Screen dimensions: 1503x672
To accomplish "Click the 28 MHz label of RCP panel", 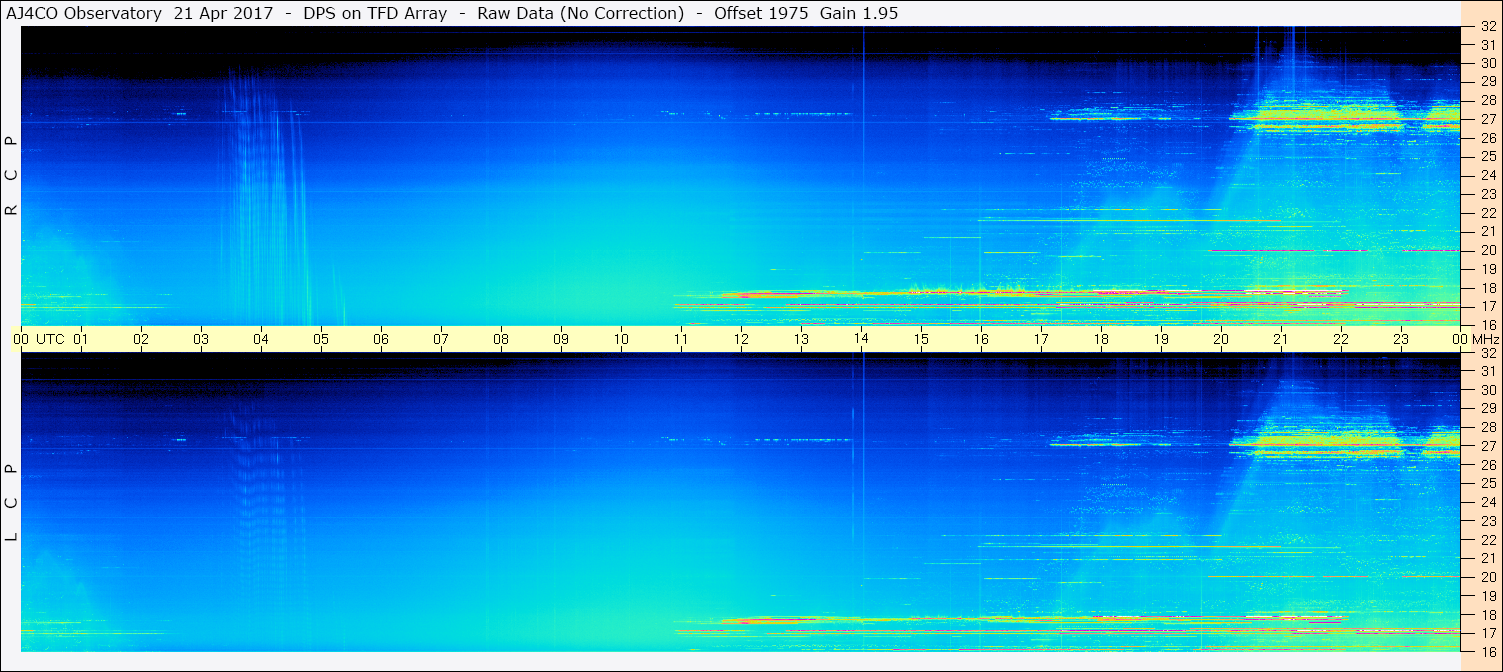I will point(1488,100).
